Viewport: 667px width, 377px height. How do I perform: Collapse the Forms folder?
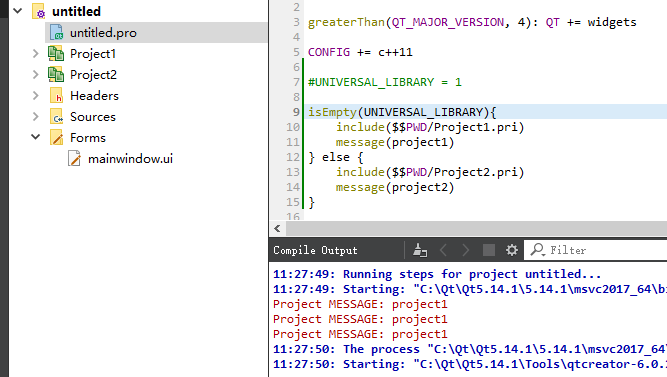click(36, 137)
